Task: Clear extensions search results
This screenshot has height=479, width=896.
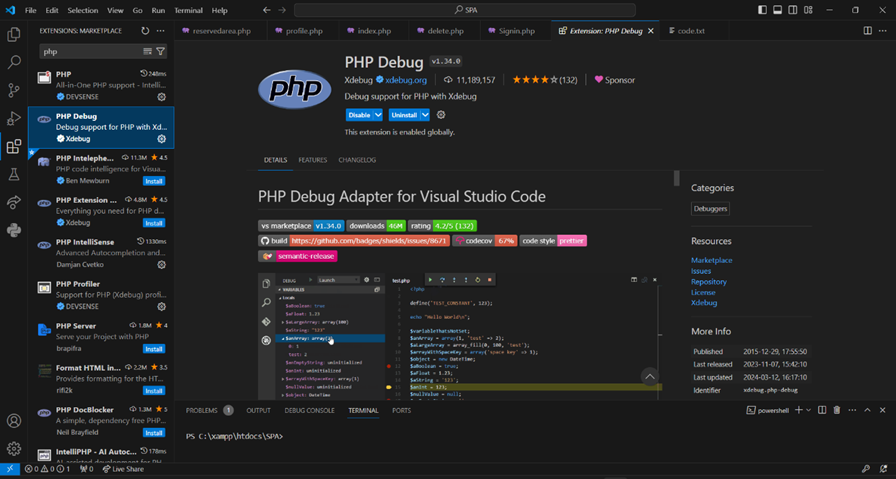Action: tap(147, 51)
